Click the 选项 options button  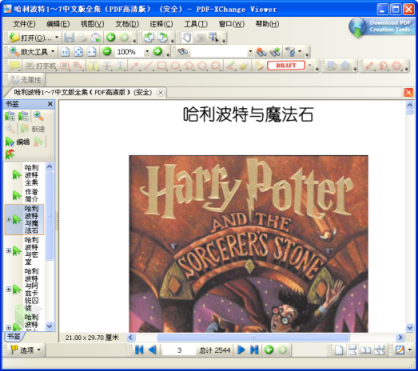(x=26, y=350)
